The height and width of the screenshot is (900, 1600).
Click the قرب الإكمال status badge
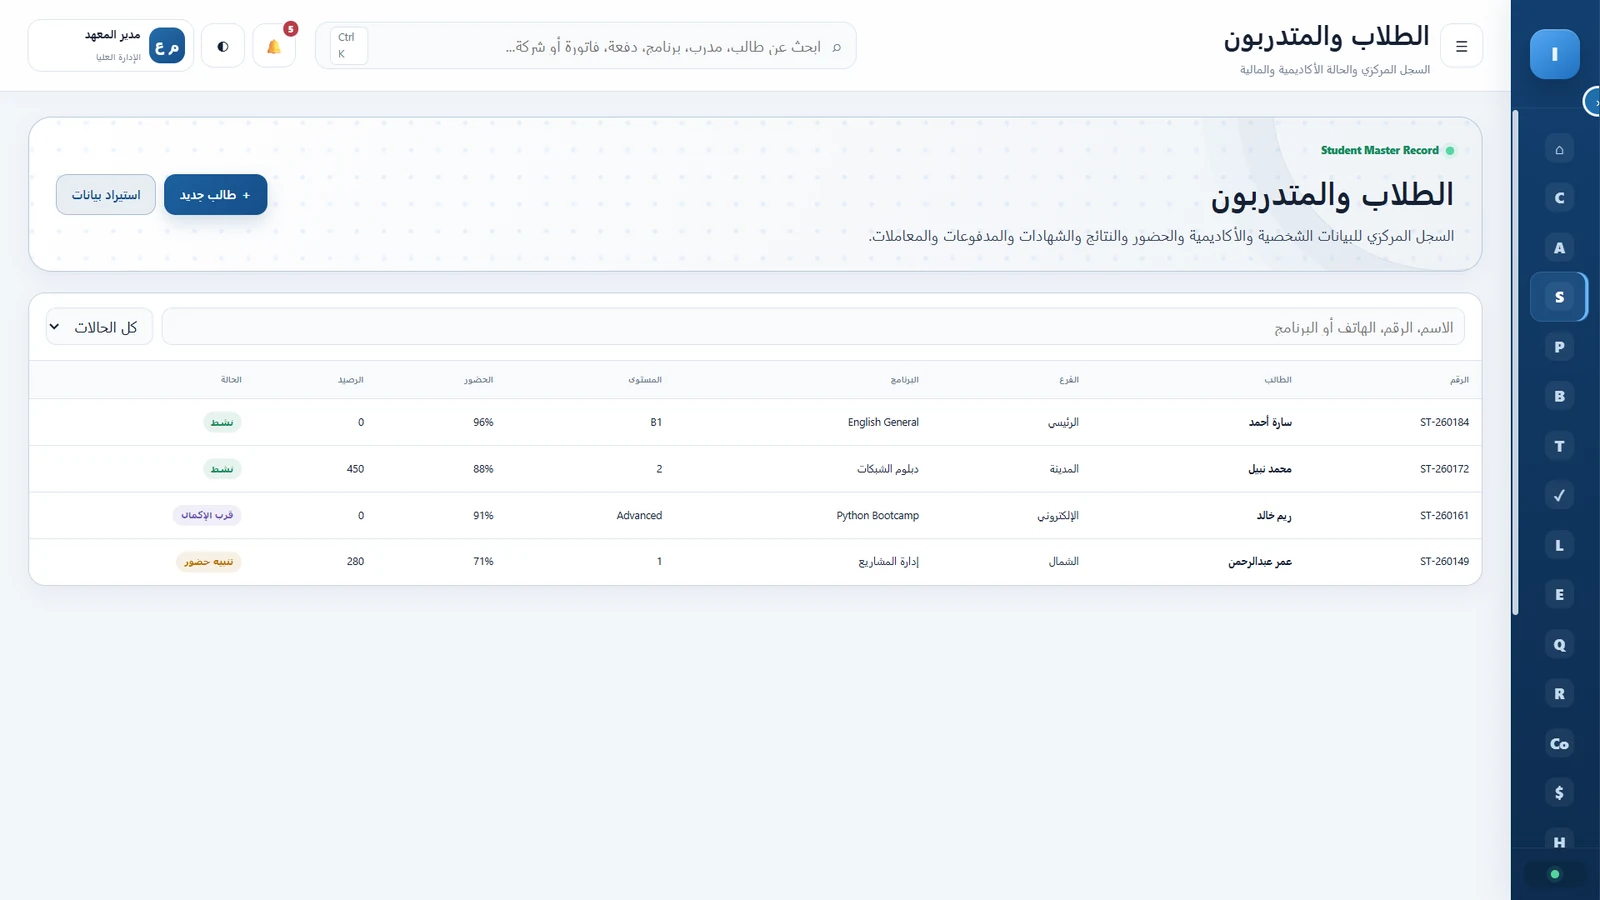click(x=207, y=515)
